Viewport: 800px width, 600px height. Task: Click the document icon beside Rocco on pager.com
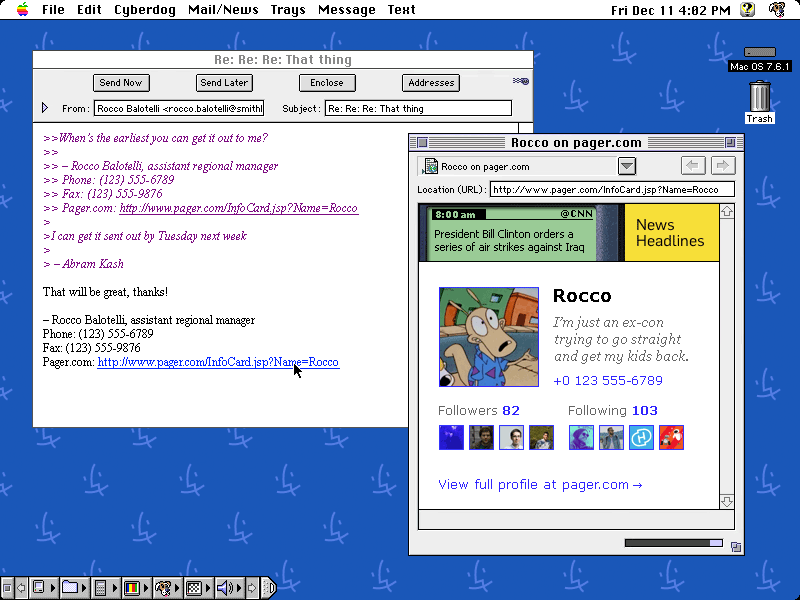tap(430, 166)
